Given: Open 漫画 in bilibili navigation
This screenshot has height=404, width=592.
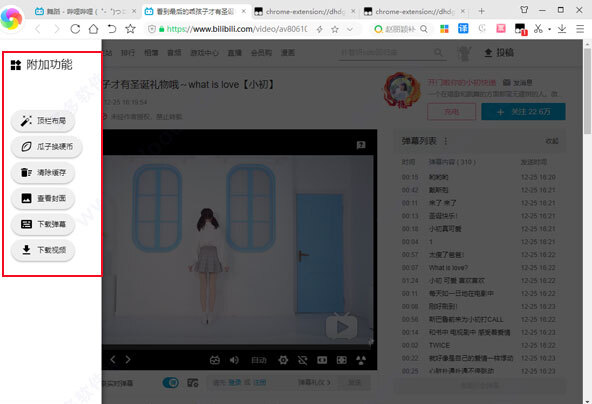Looking at the screenshot, I should click(288, 53).
